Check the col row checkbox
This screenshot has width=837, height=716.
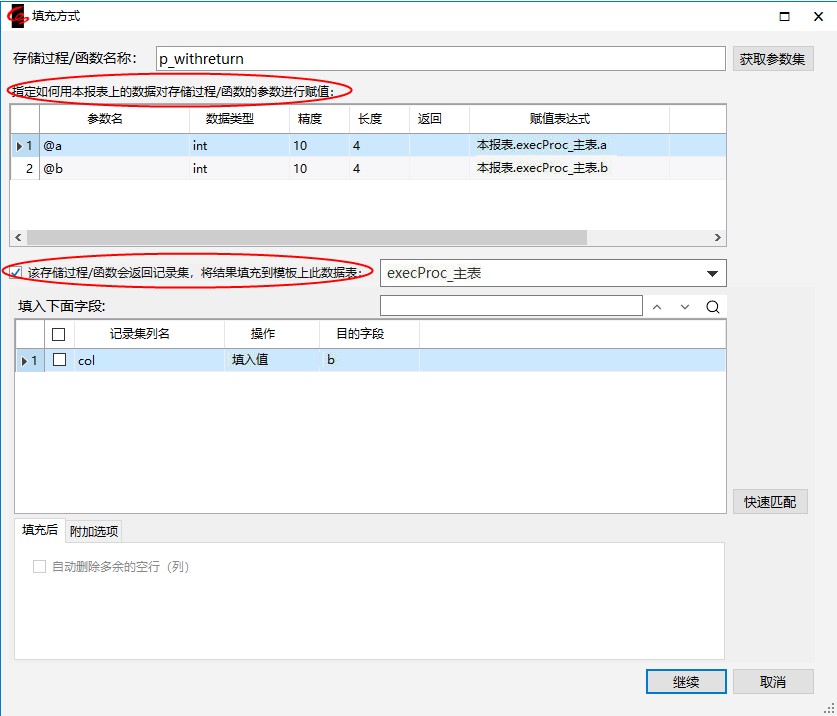59,360
